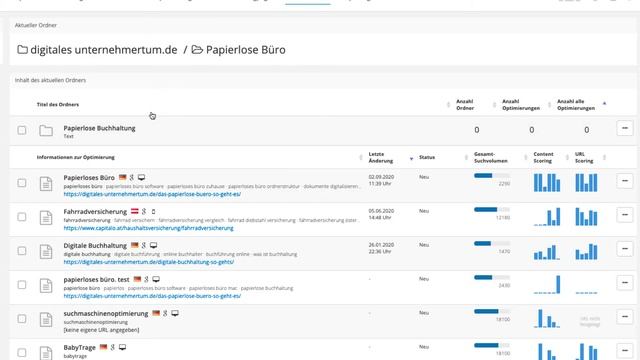Viewport: 640px width, 360px height.
Task: Sort by URL Scoring column header
Action: coord(584,158)
